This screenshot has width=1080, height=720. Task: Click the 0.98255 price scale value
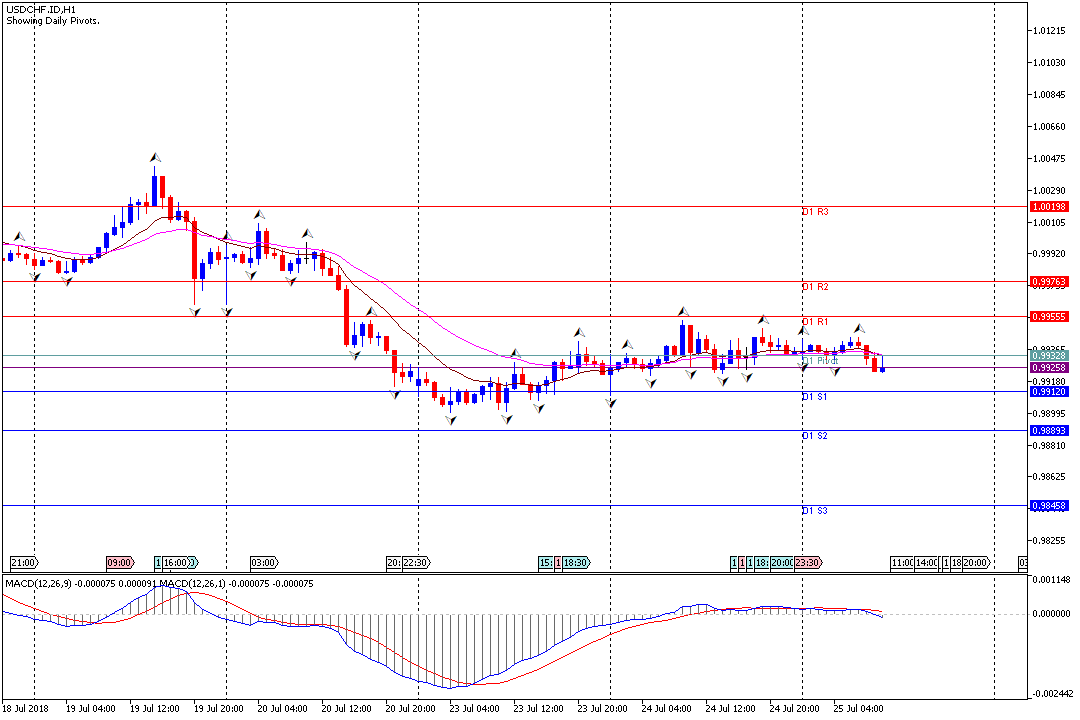coord(1050,541)
